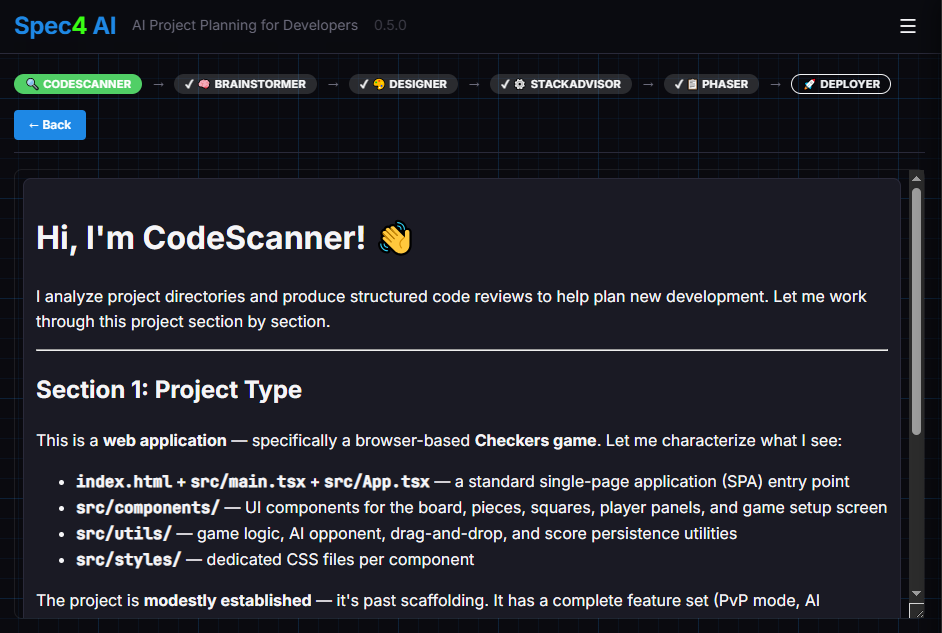Image resolution: width=942 pixels, height=633 pixels.
Task: Go to the STACKADVISOR stage tab
Action: [x=561, y=84]
